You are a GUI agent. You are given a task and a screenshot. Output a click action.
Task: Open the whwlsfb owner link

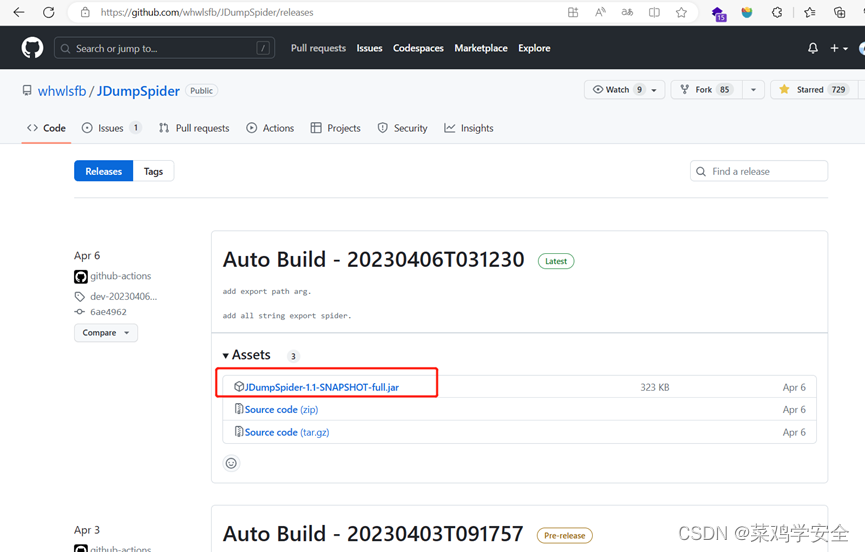point(62,91)
